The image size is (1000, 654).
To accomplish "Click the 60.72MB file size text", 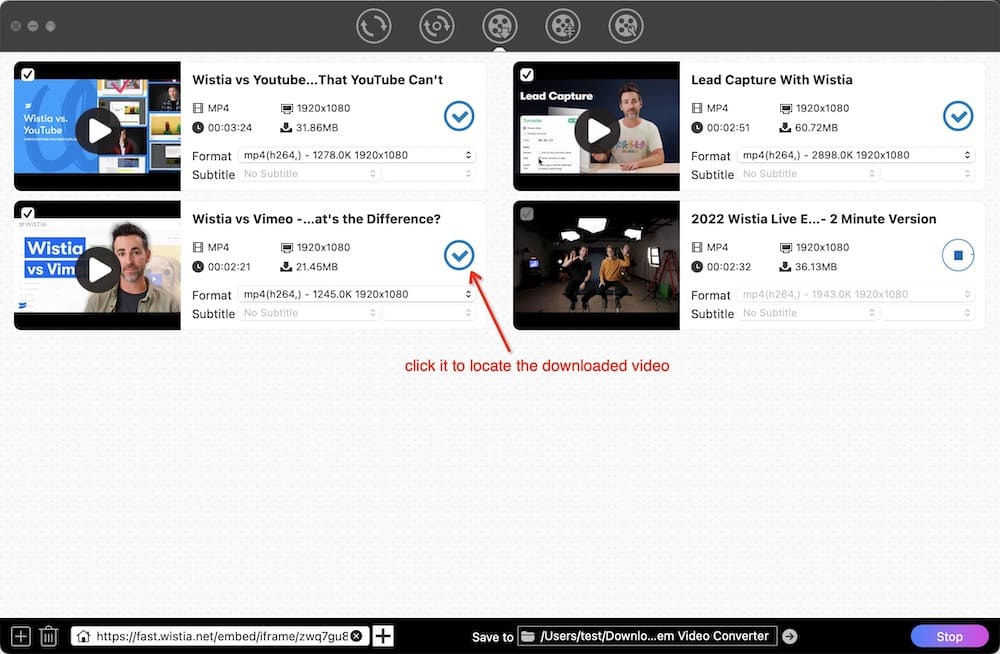I will [816, 128].
